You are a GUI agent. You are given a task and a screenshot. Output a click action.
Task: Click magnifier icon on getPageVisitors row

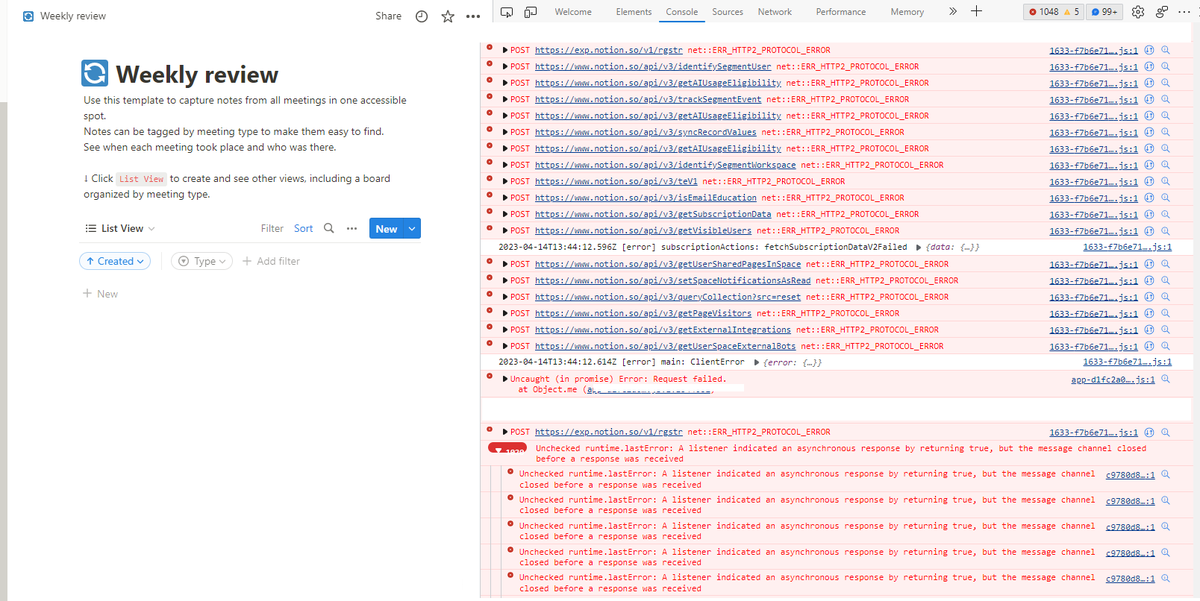coord(1165,313)
